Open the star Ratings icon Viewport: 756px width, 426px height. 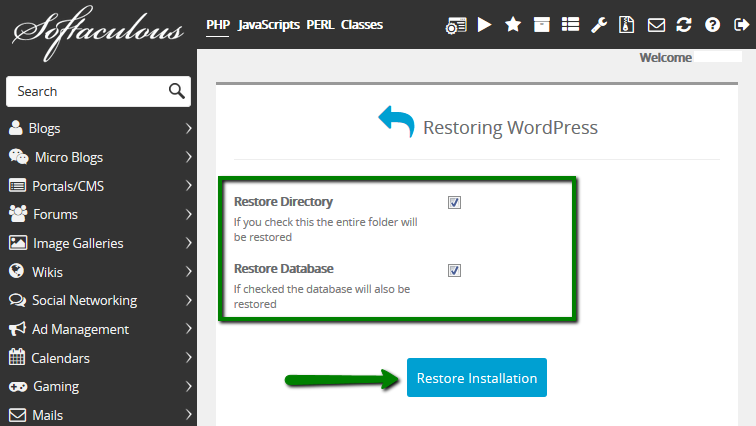[x=513, y=25]
